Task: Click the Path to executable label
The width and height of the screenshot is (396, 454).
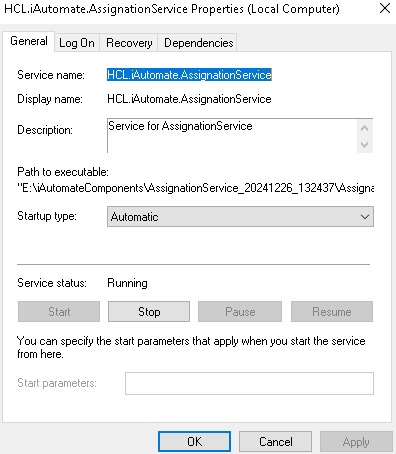Action: [63, 172]
